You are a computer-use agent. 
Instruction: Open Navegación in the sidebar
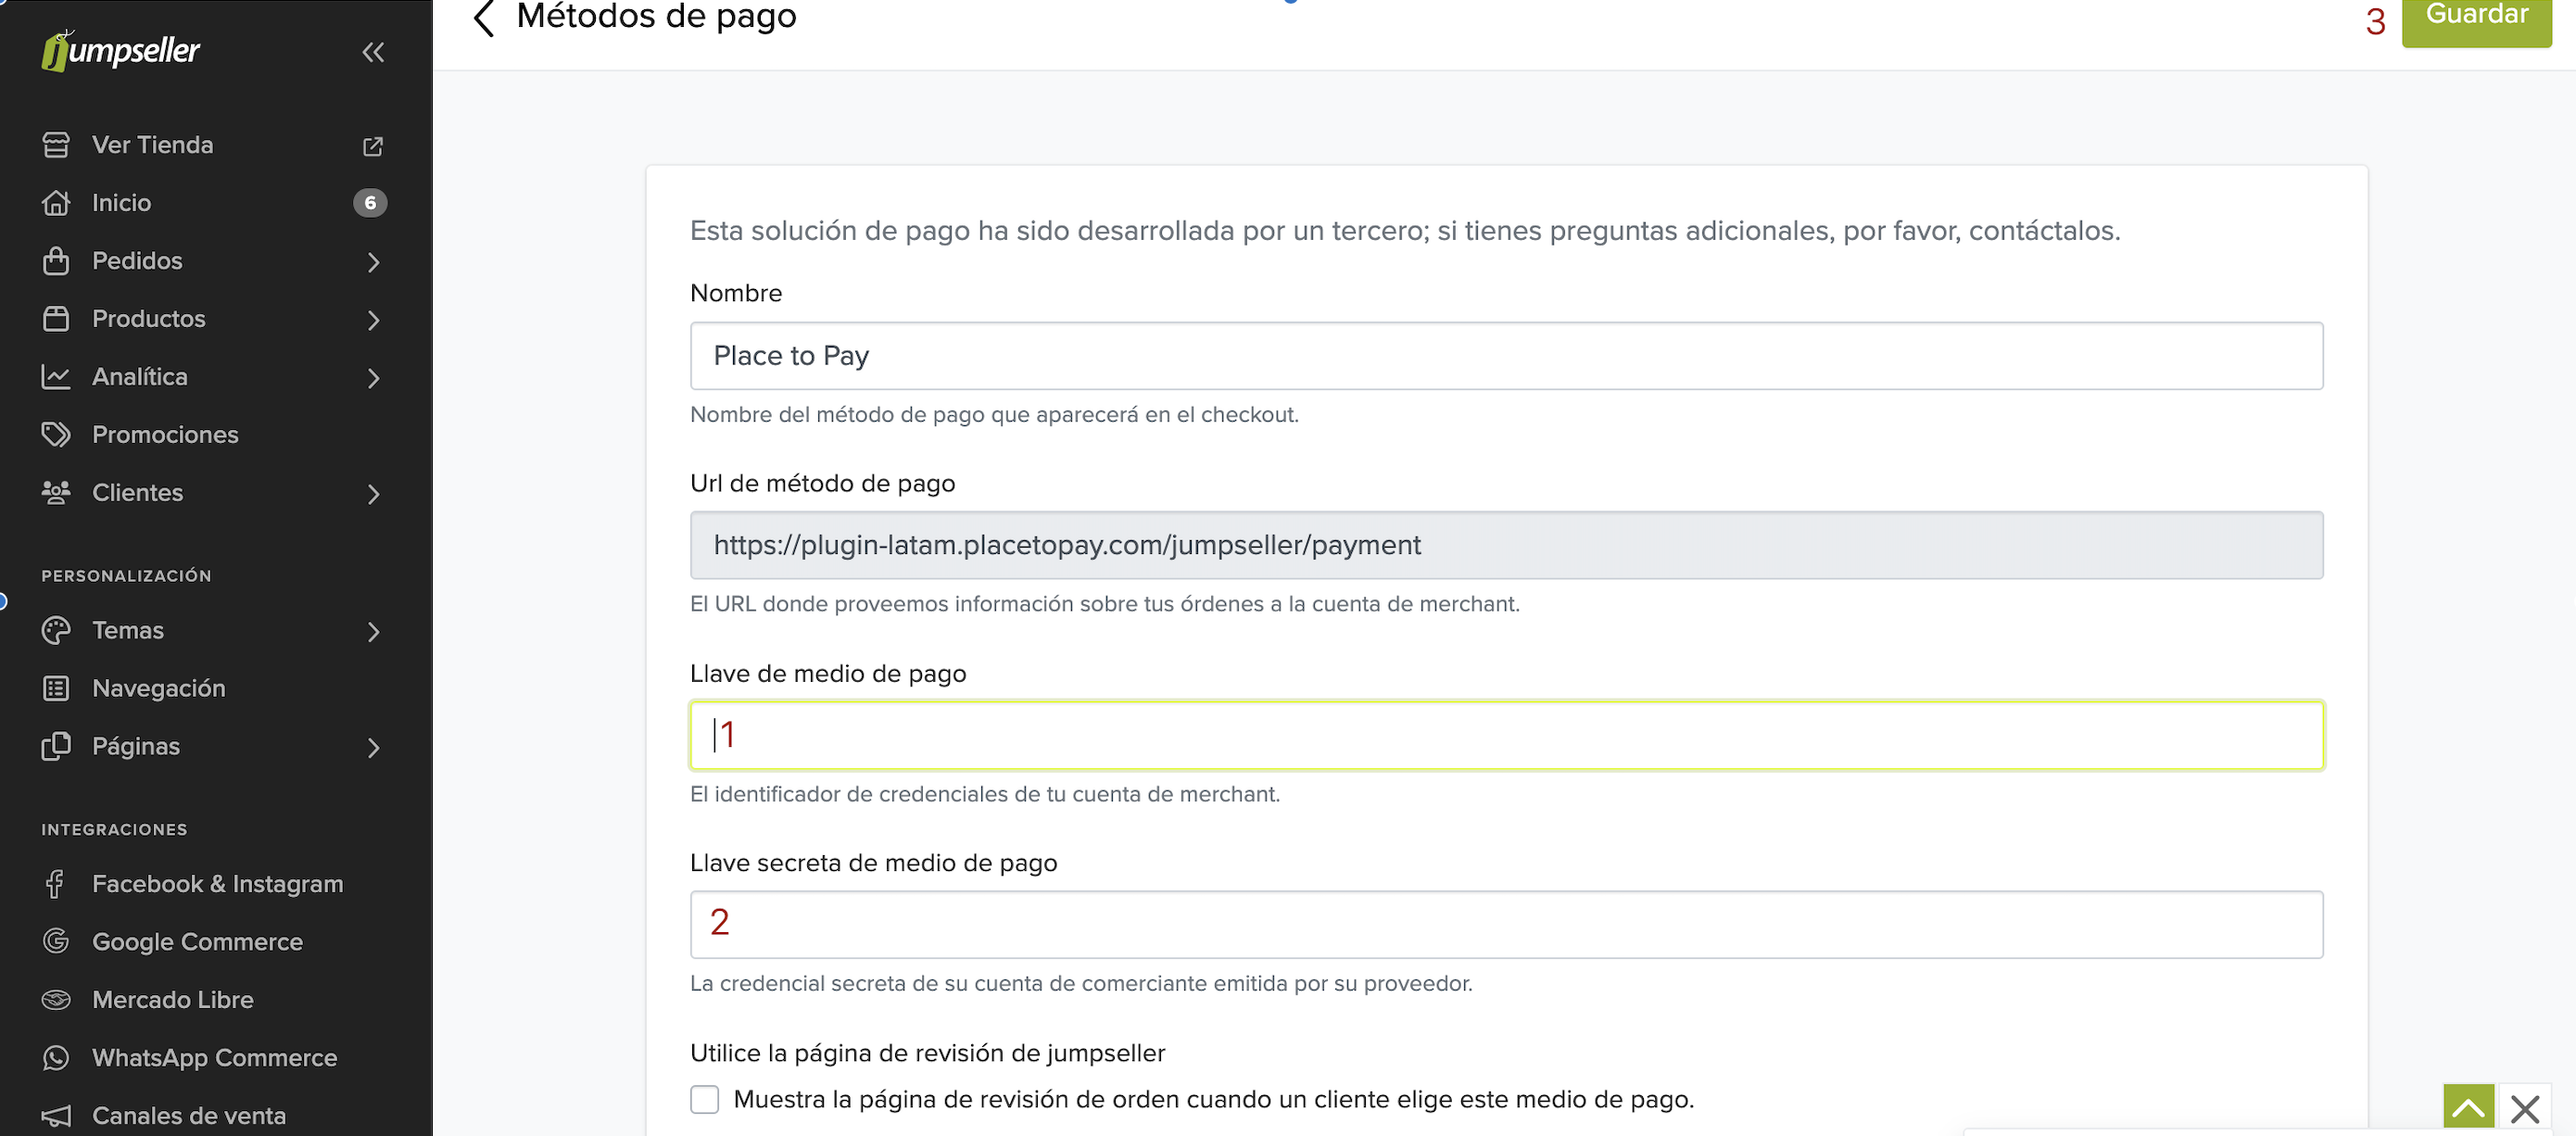pyautogui.click(x=158, y=689)
